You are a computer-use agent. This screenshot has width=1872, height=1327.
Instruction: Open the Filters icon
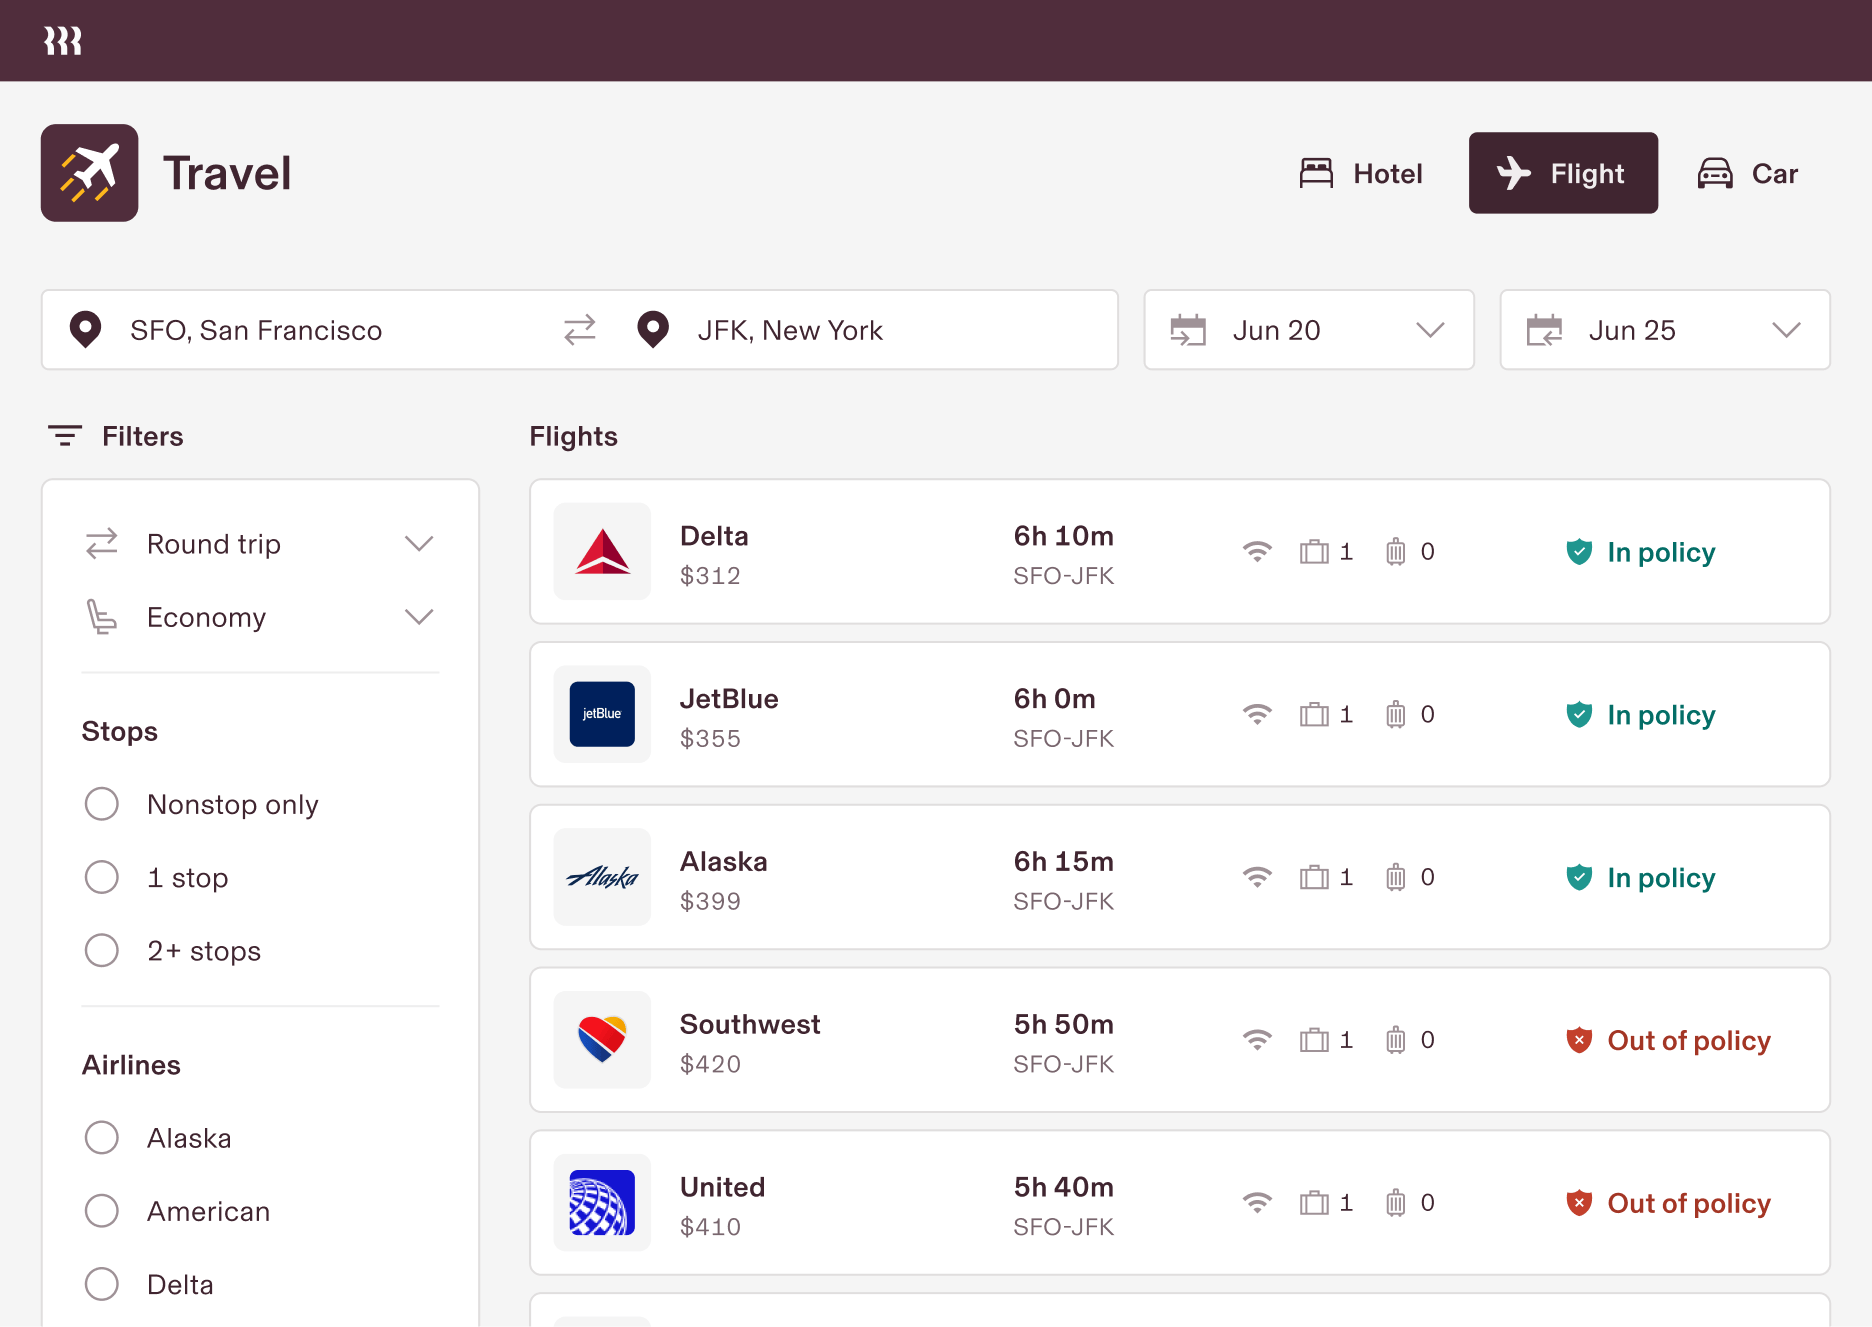(65, 436)
